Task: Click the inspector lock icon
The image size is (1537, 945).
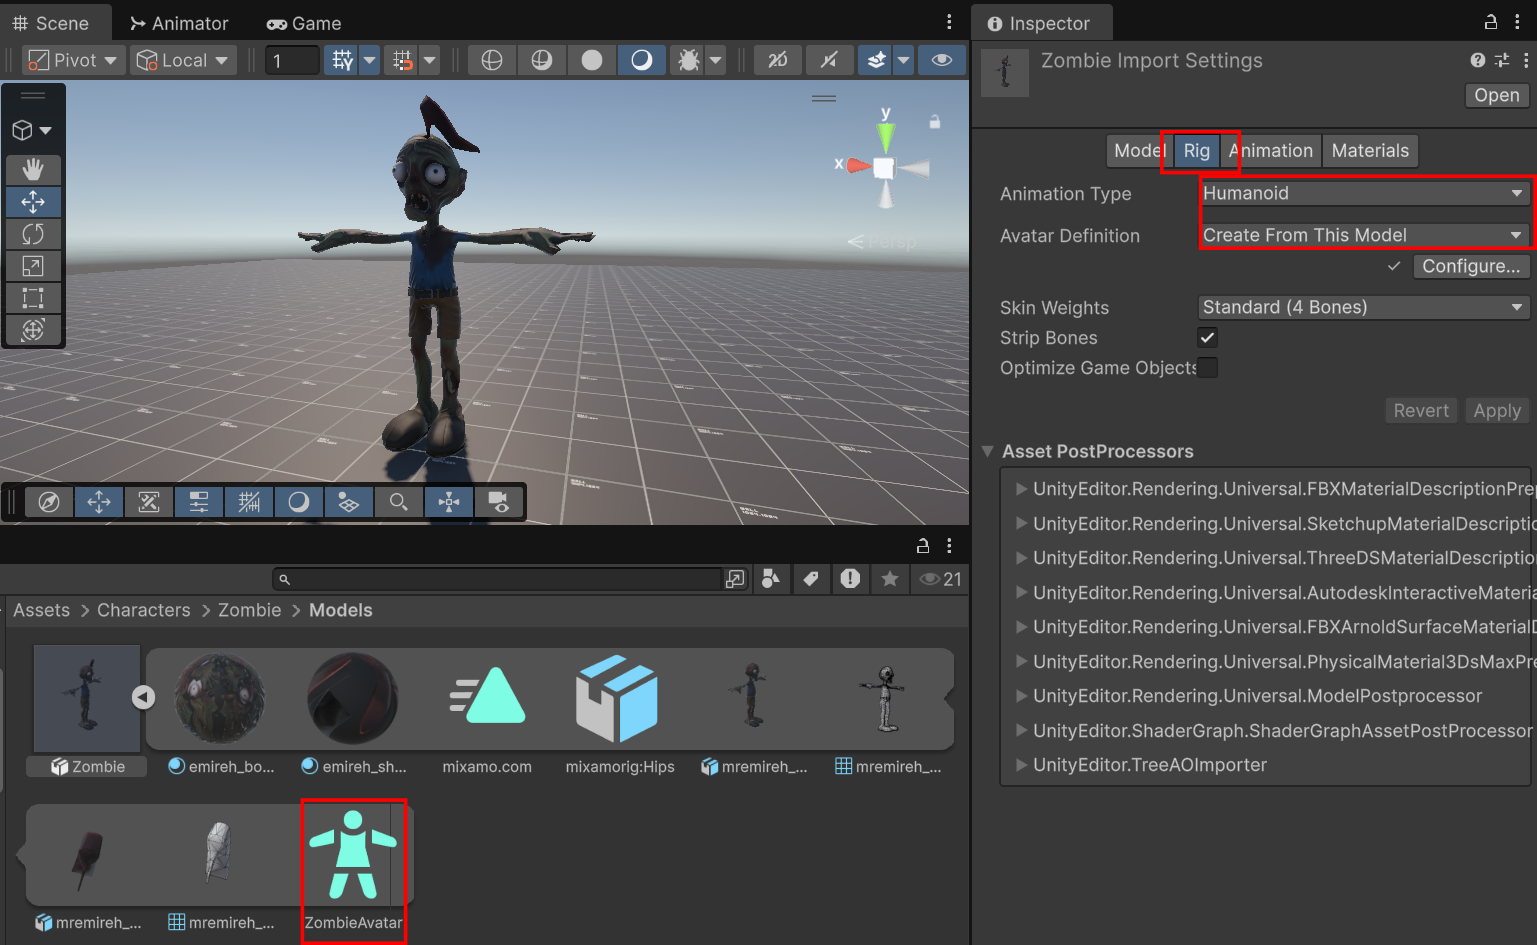Action: click(x=1490, y=22)
